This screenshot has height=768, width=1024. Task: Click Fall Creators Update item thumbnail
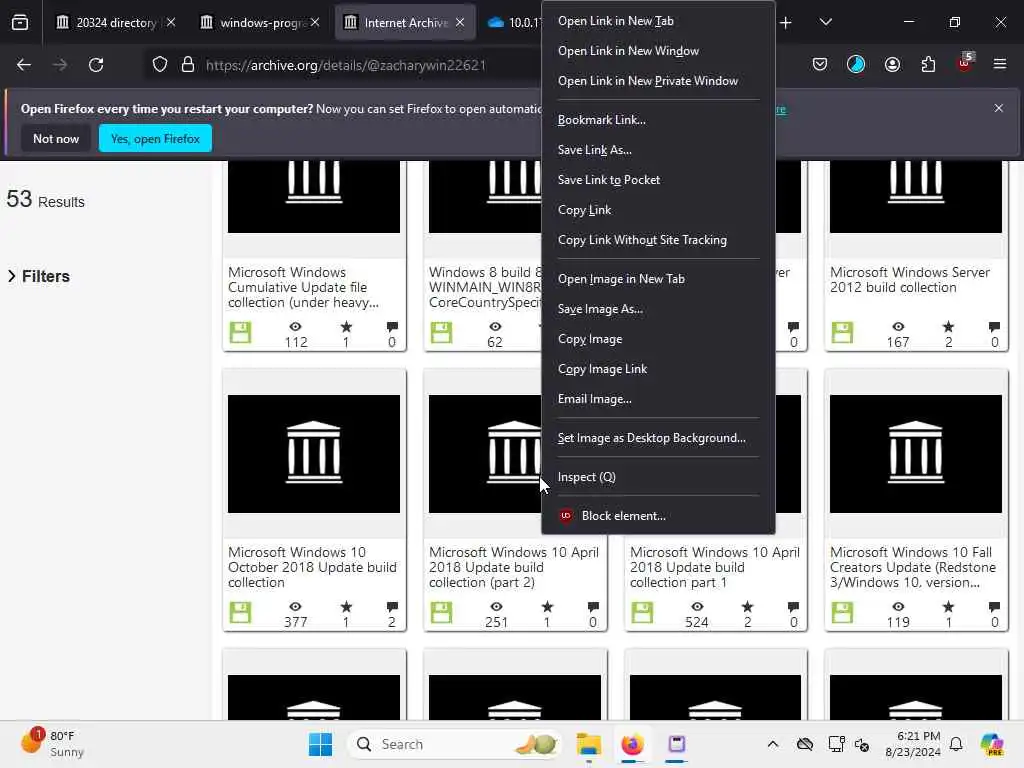tap(916, 453)
